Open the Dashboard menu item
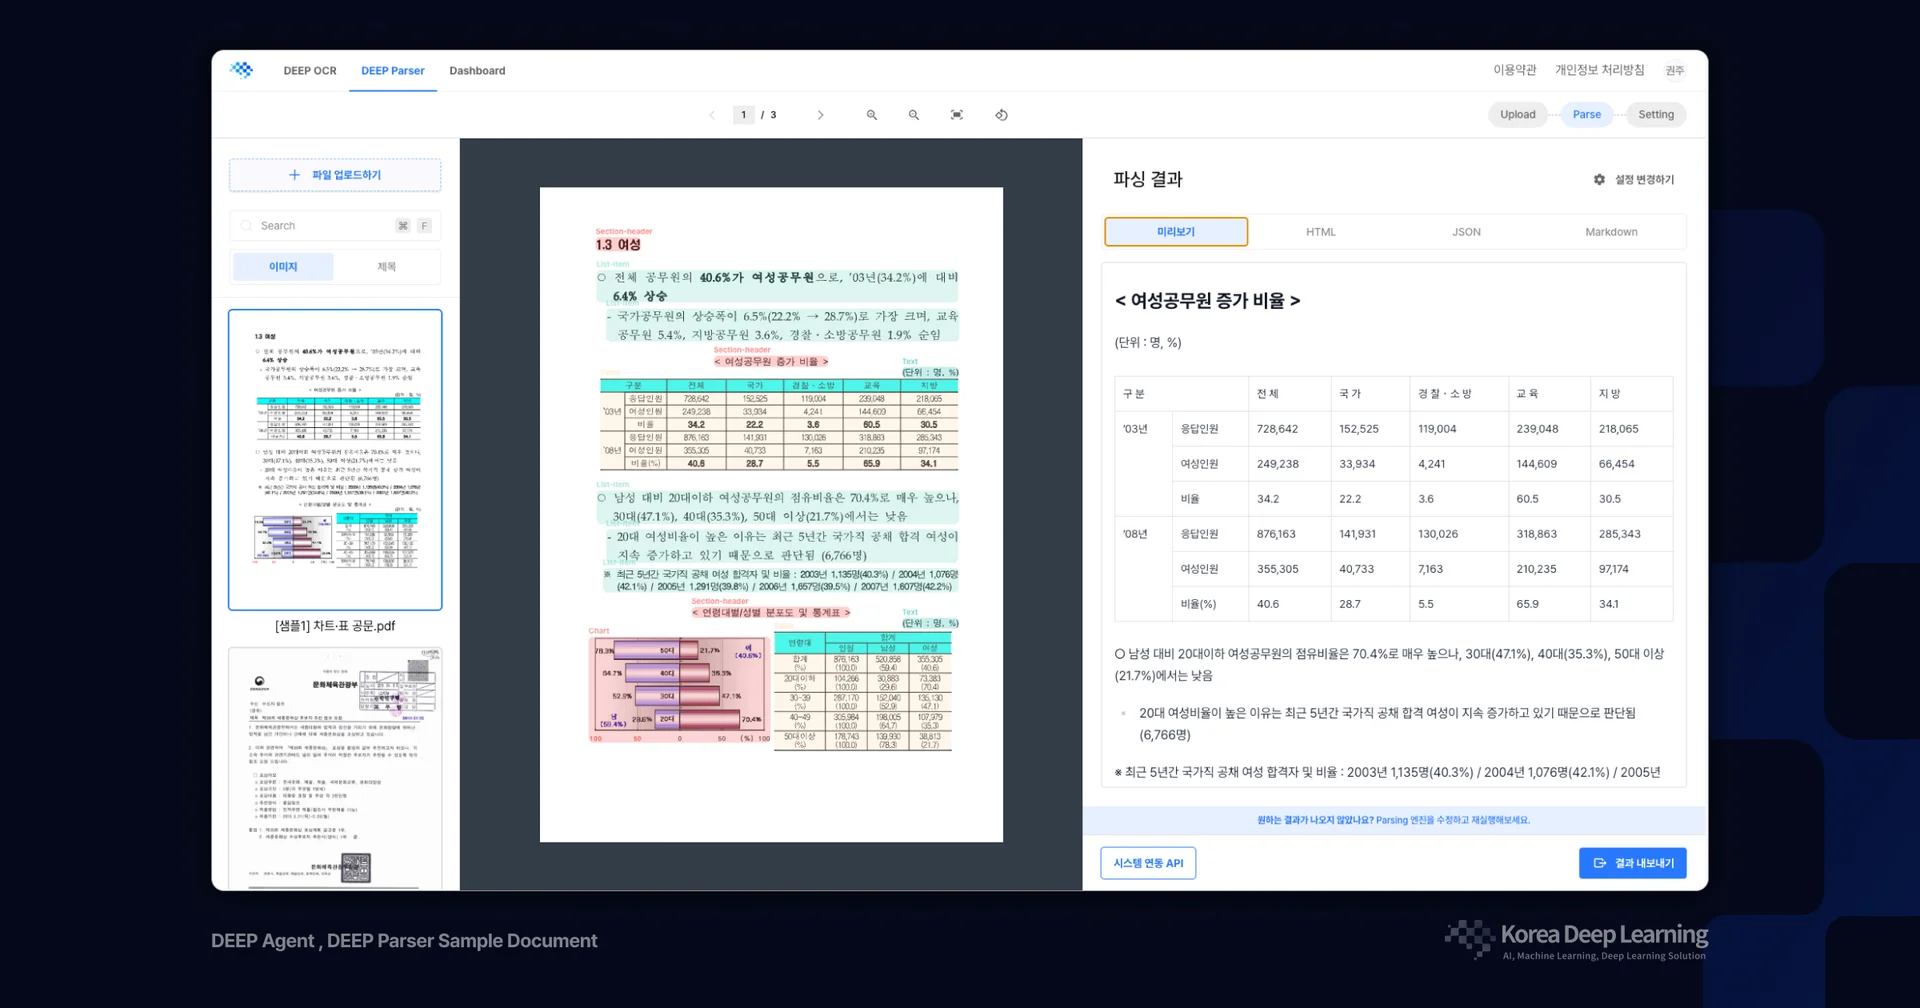 point(477,70)
